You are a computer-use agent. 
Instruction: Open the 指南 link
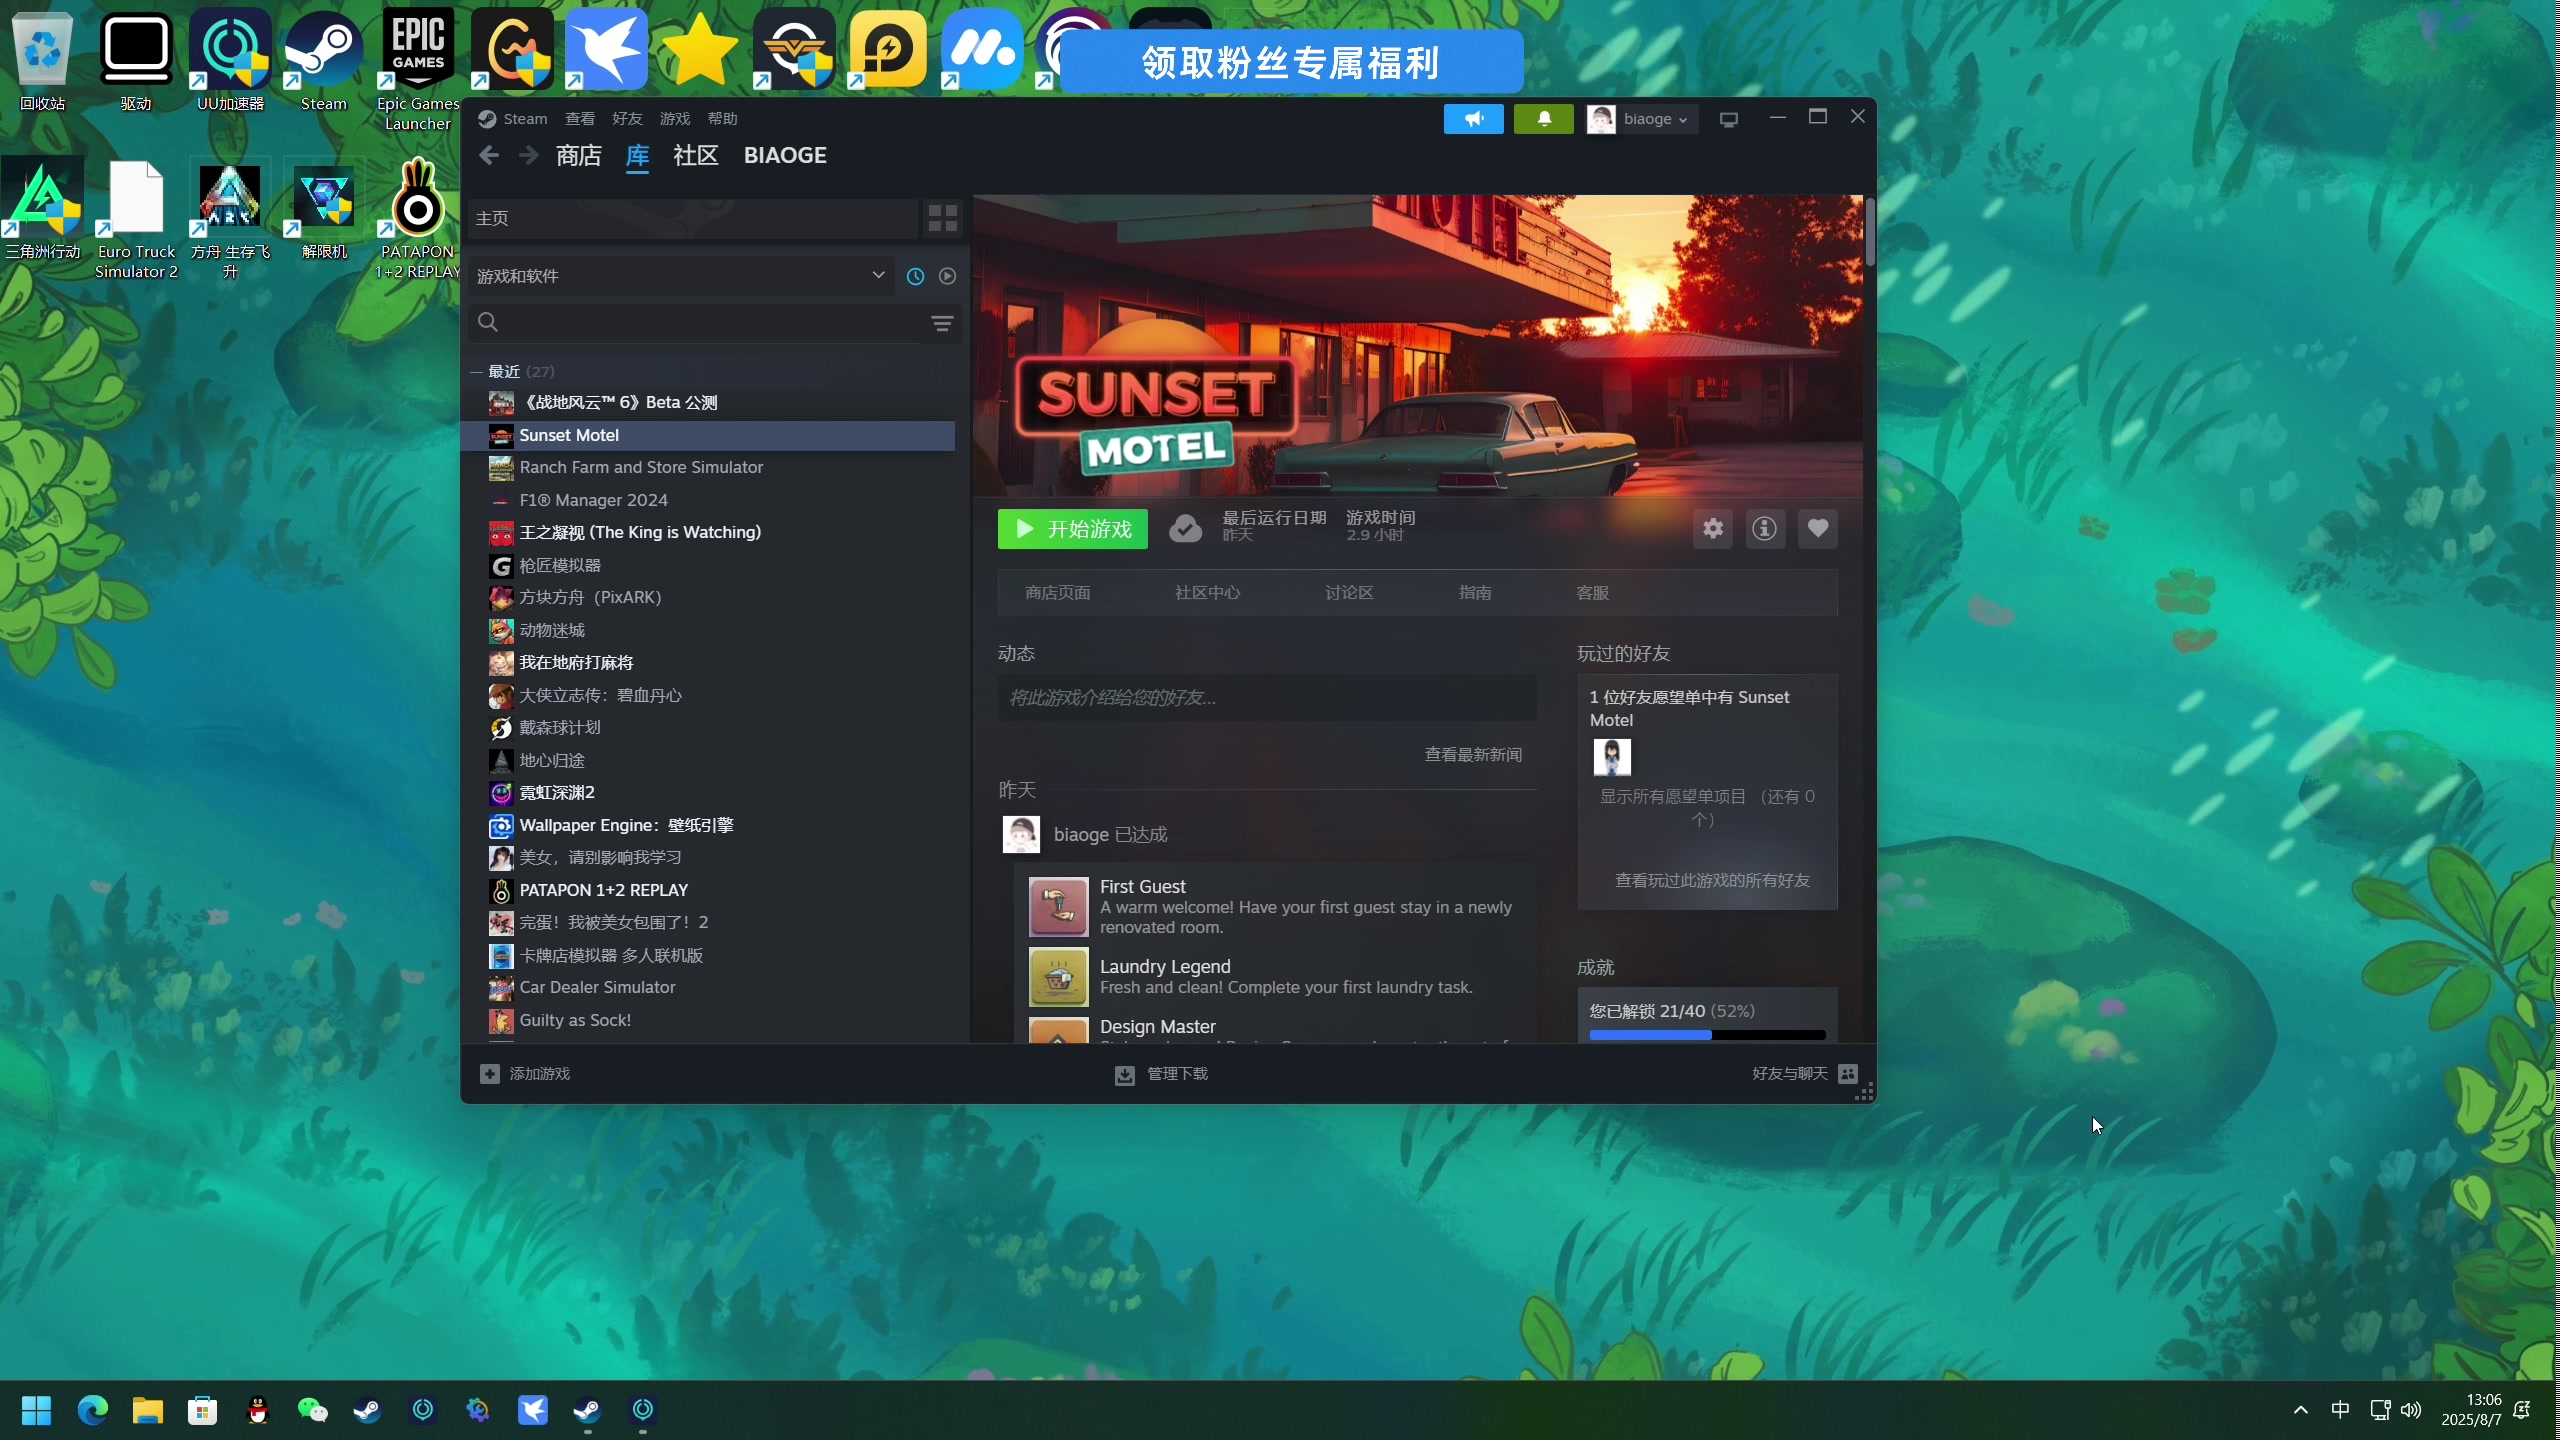(1475, 593)
